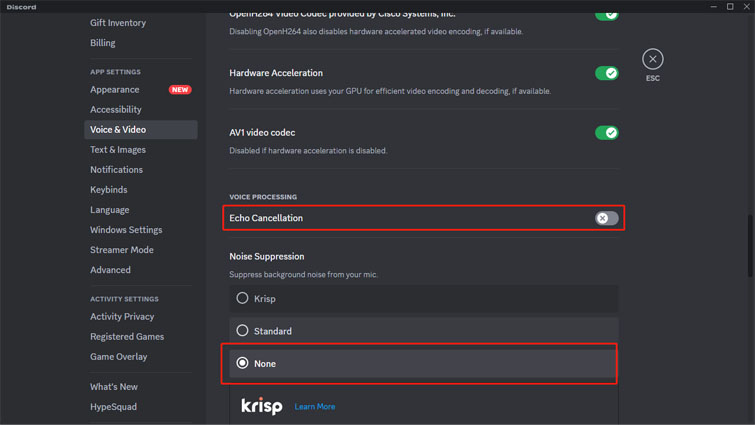Click 'Suppress background noise from your mic.' text
This screenshot has width=755, height=425.
coord(303,274)
